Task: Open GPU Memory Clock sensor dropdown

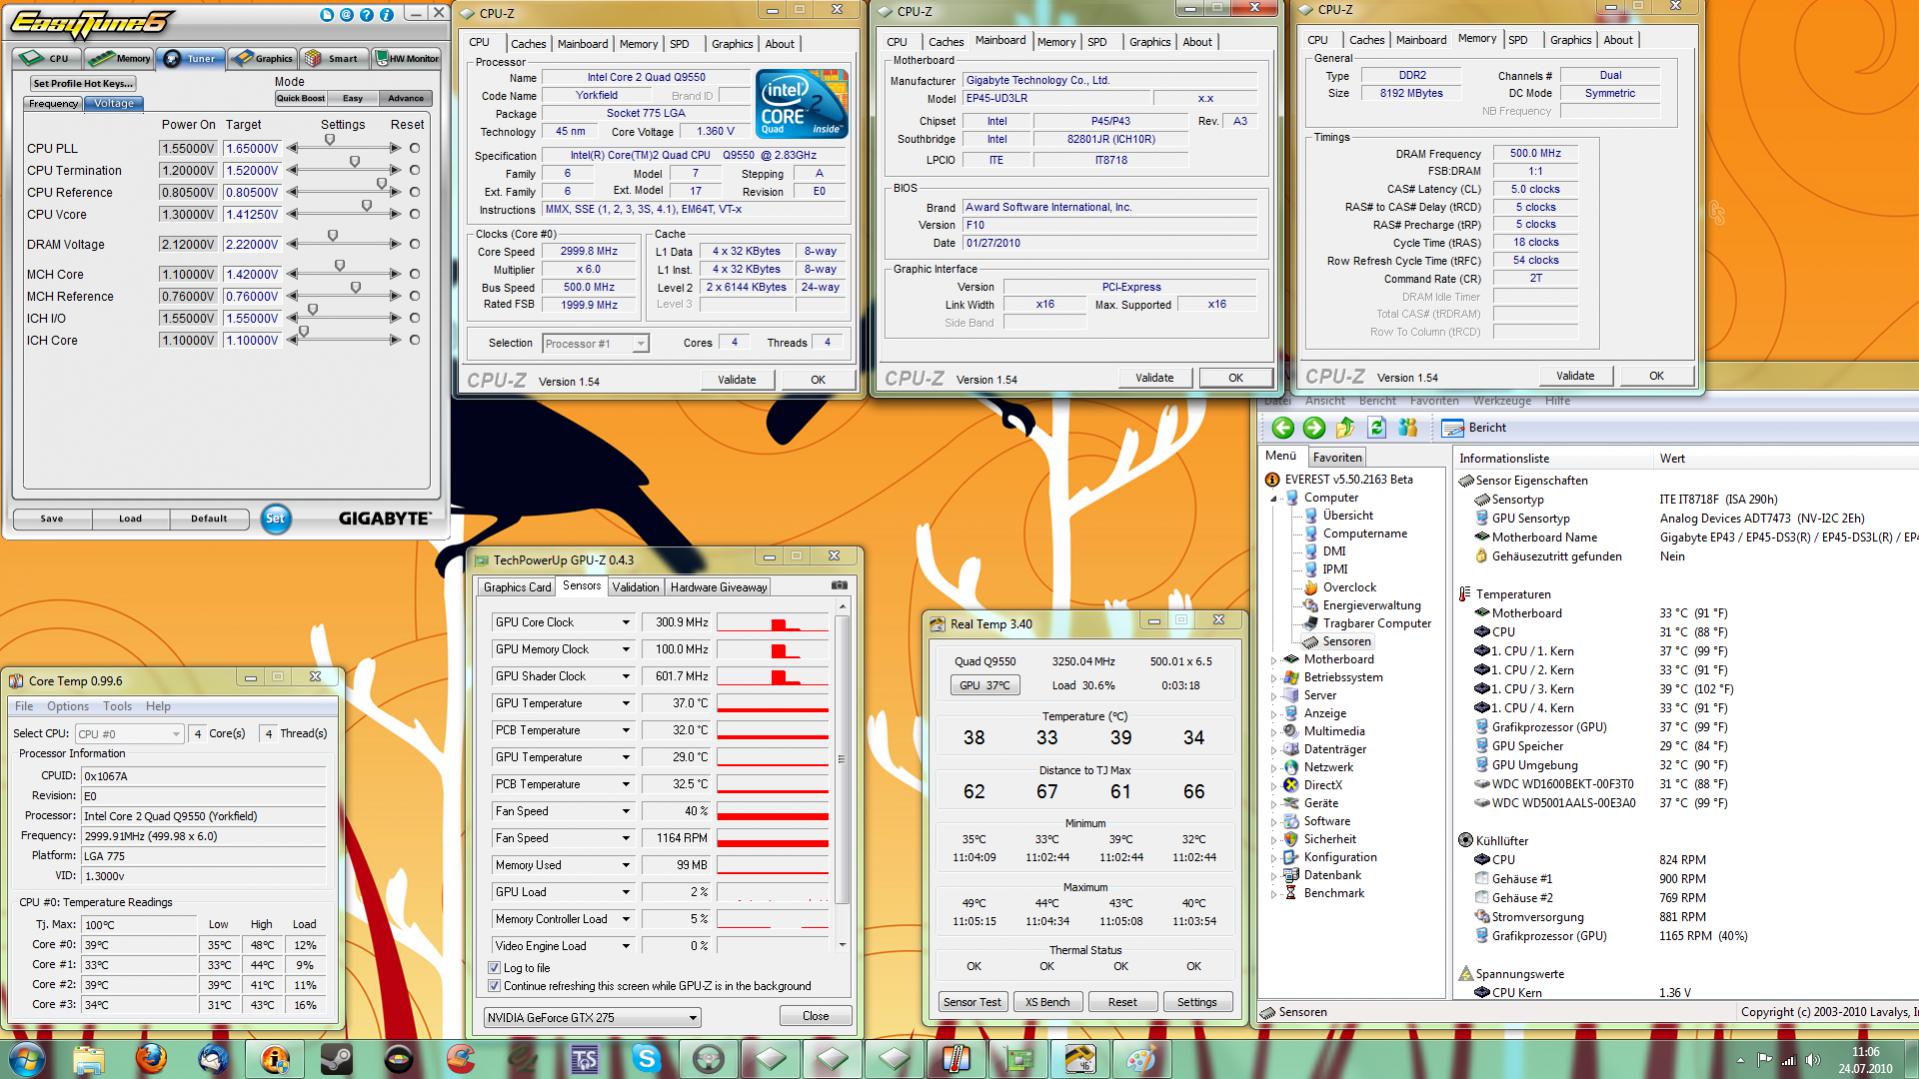Action: 626,649
